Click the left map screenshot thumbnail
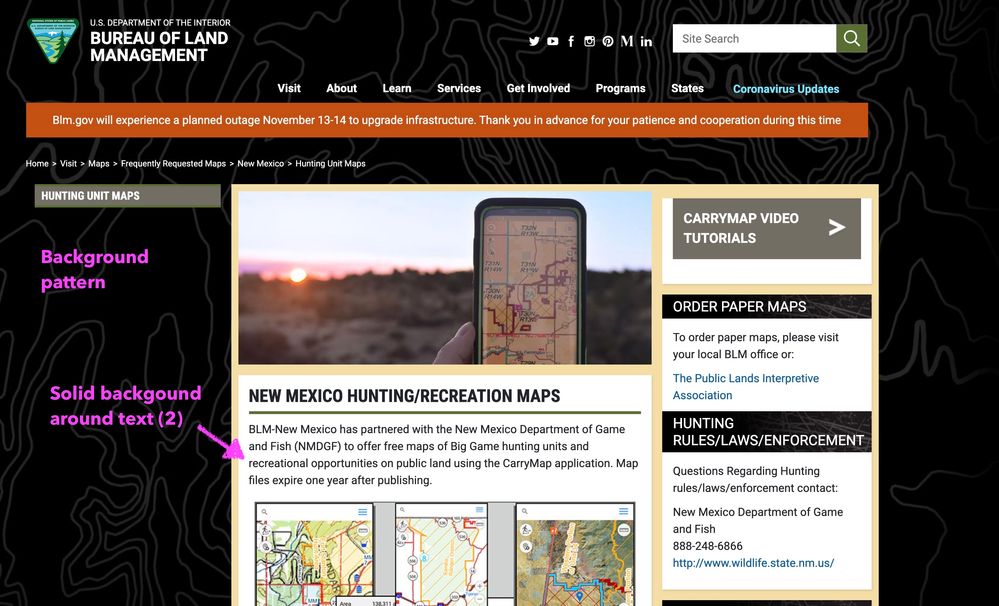This screenshot has width=999, height=606. tap(314, 554)
